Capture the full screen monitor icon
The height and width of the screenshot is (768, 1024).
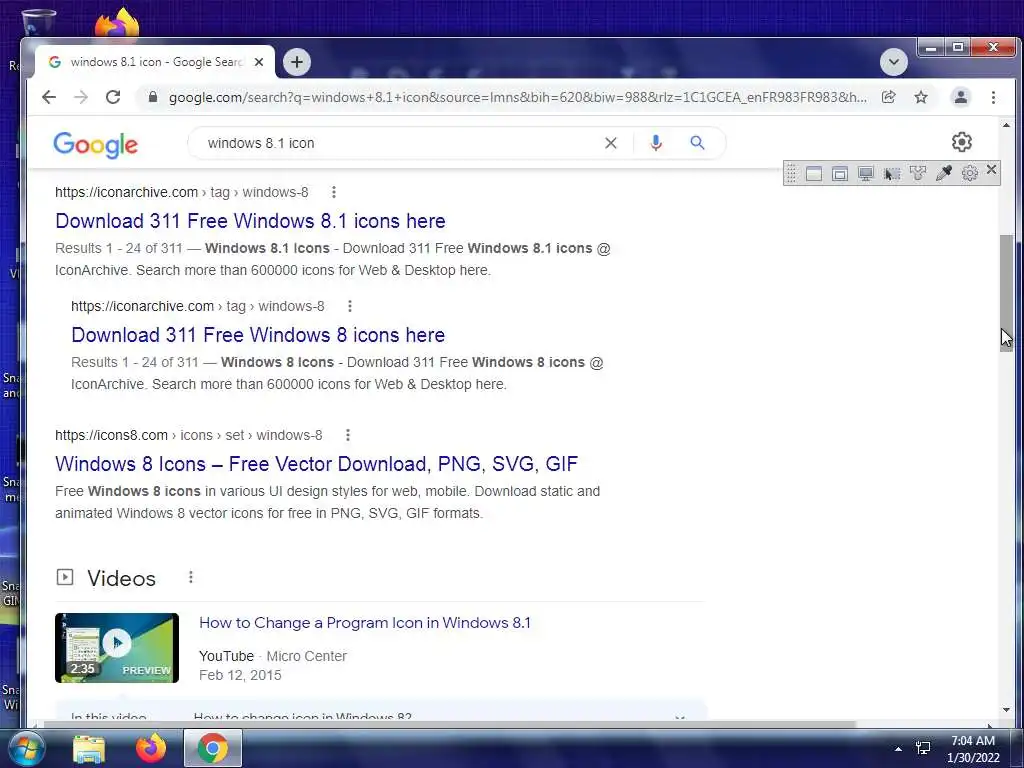click(x=866, y=174)
